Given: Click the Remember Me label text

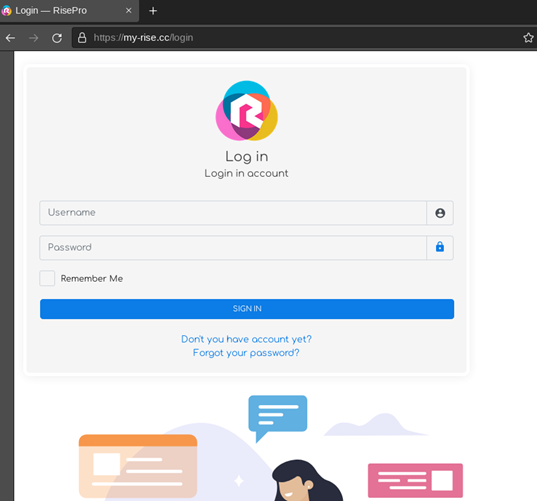Looking at the screenshot, I should point(92,278).
